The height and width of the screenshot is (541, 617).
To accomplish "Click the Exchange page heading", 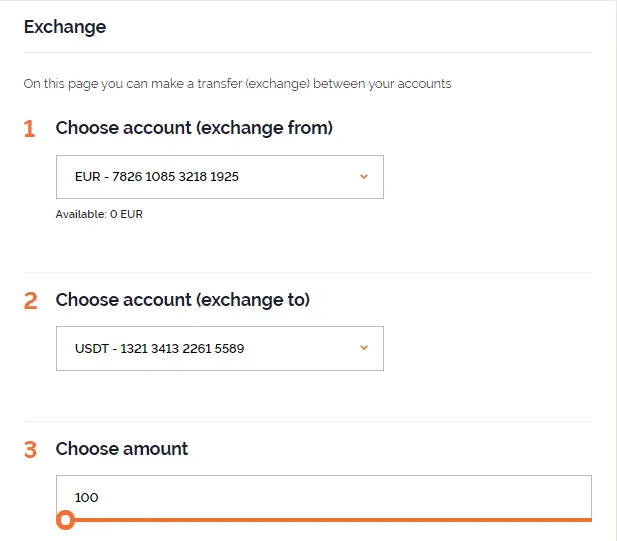I will pos(65,27).
